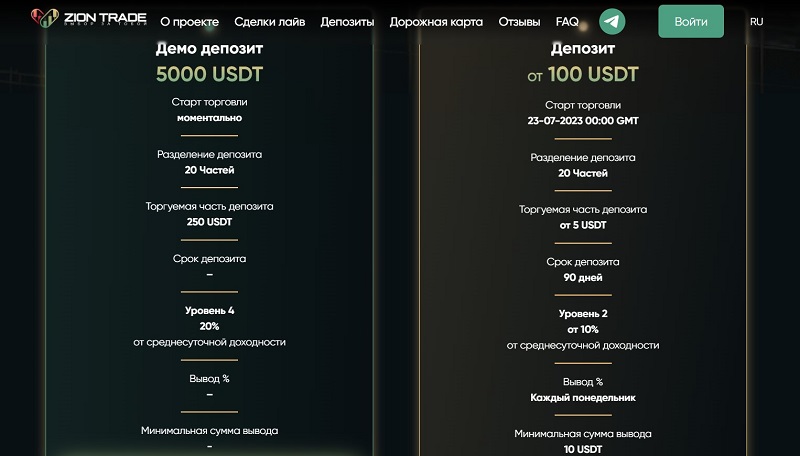Go to «Сделки лайв» page
The height and width of the screenshot is (456, 800).
(x=269, y=21)
